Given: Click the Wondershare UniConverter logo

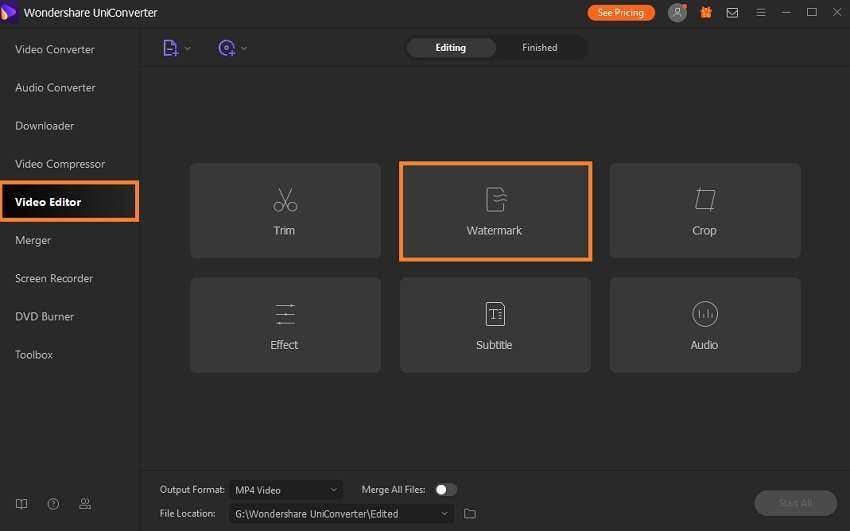Looking at the screenshot, I should (9, 12).
